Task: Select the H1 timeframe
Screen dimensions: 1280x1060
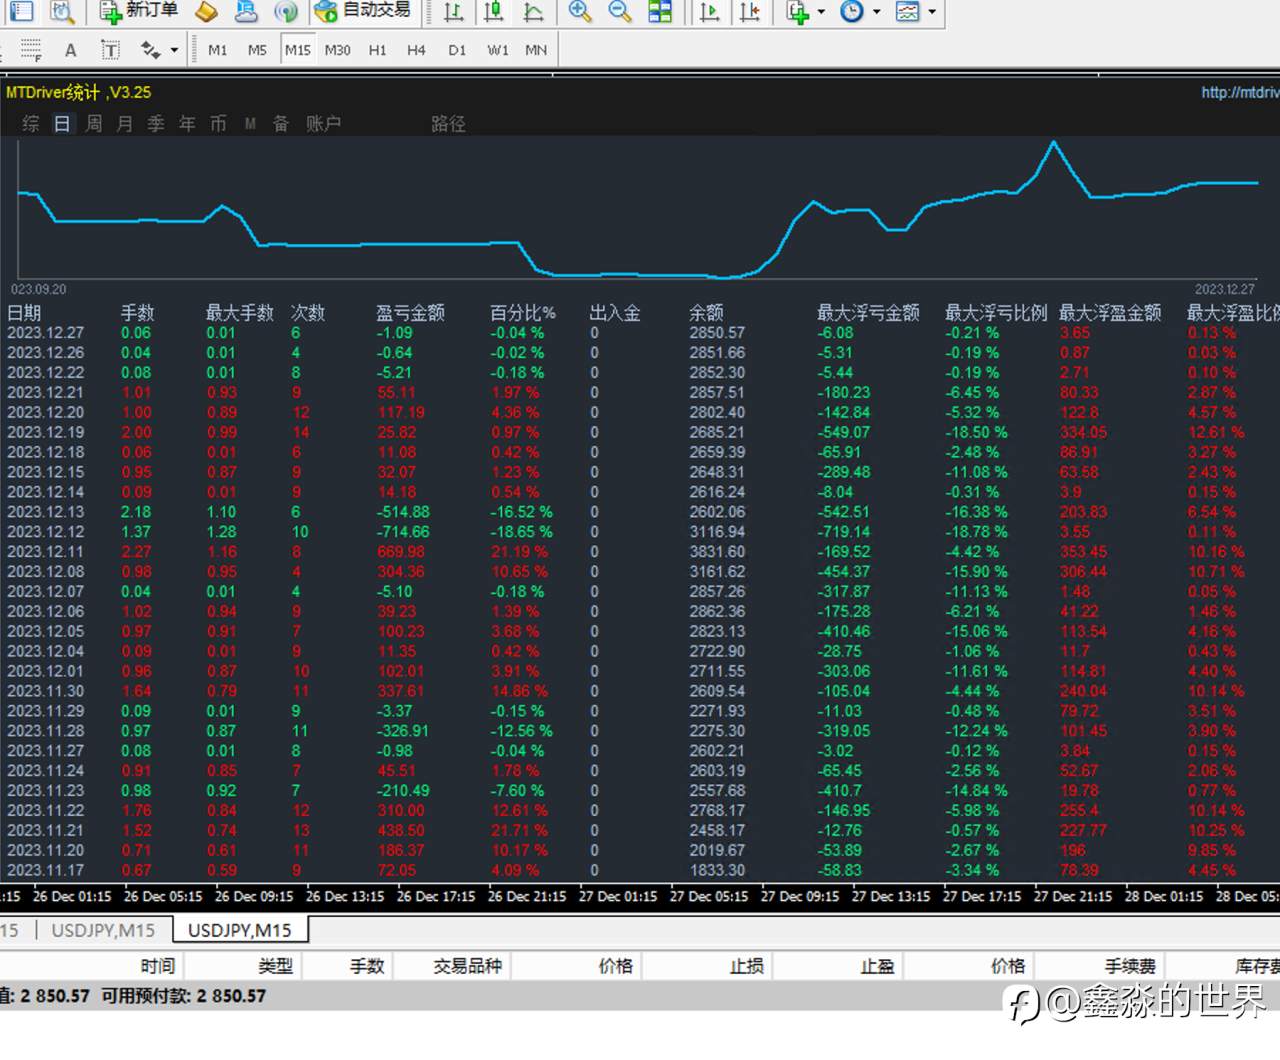Action: tap(377, 50)
